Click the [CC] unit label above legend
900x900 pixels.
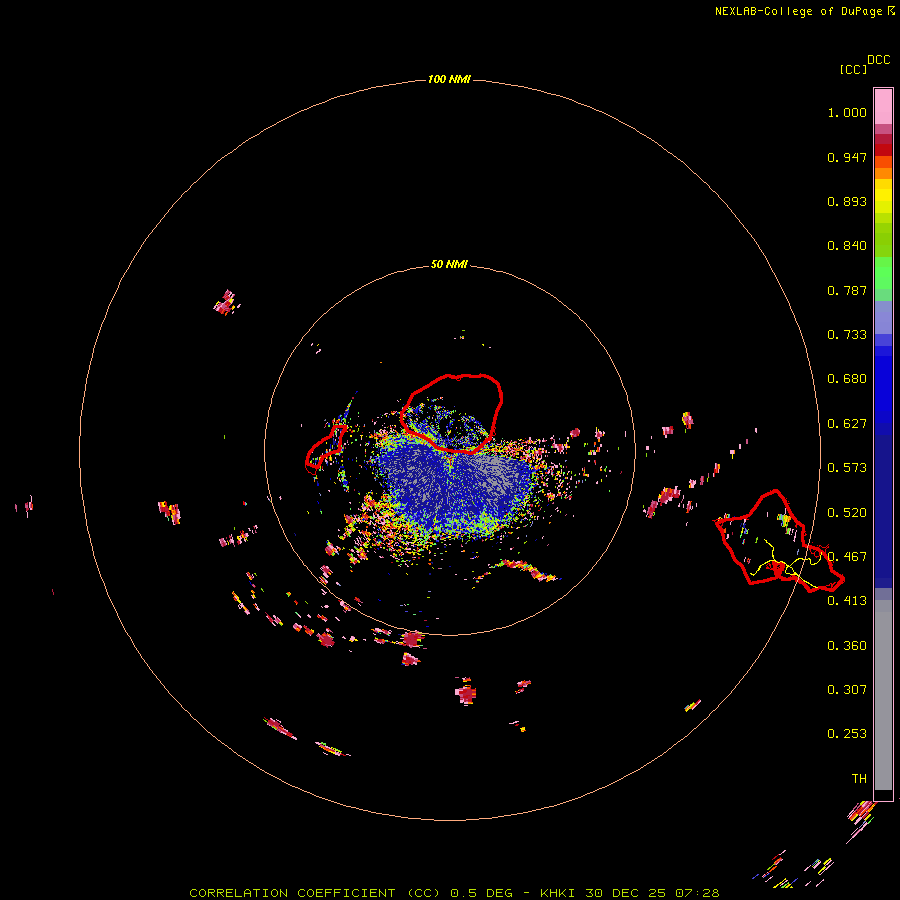pyautogui.click(x=853, y=69)
